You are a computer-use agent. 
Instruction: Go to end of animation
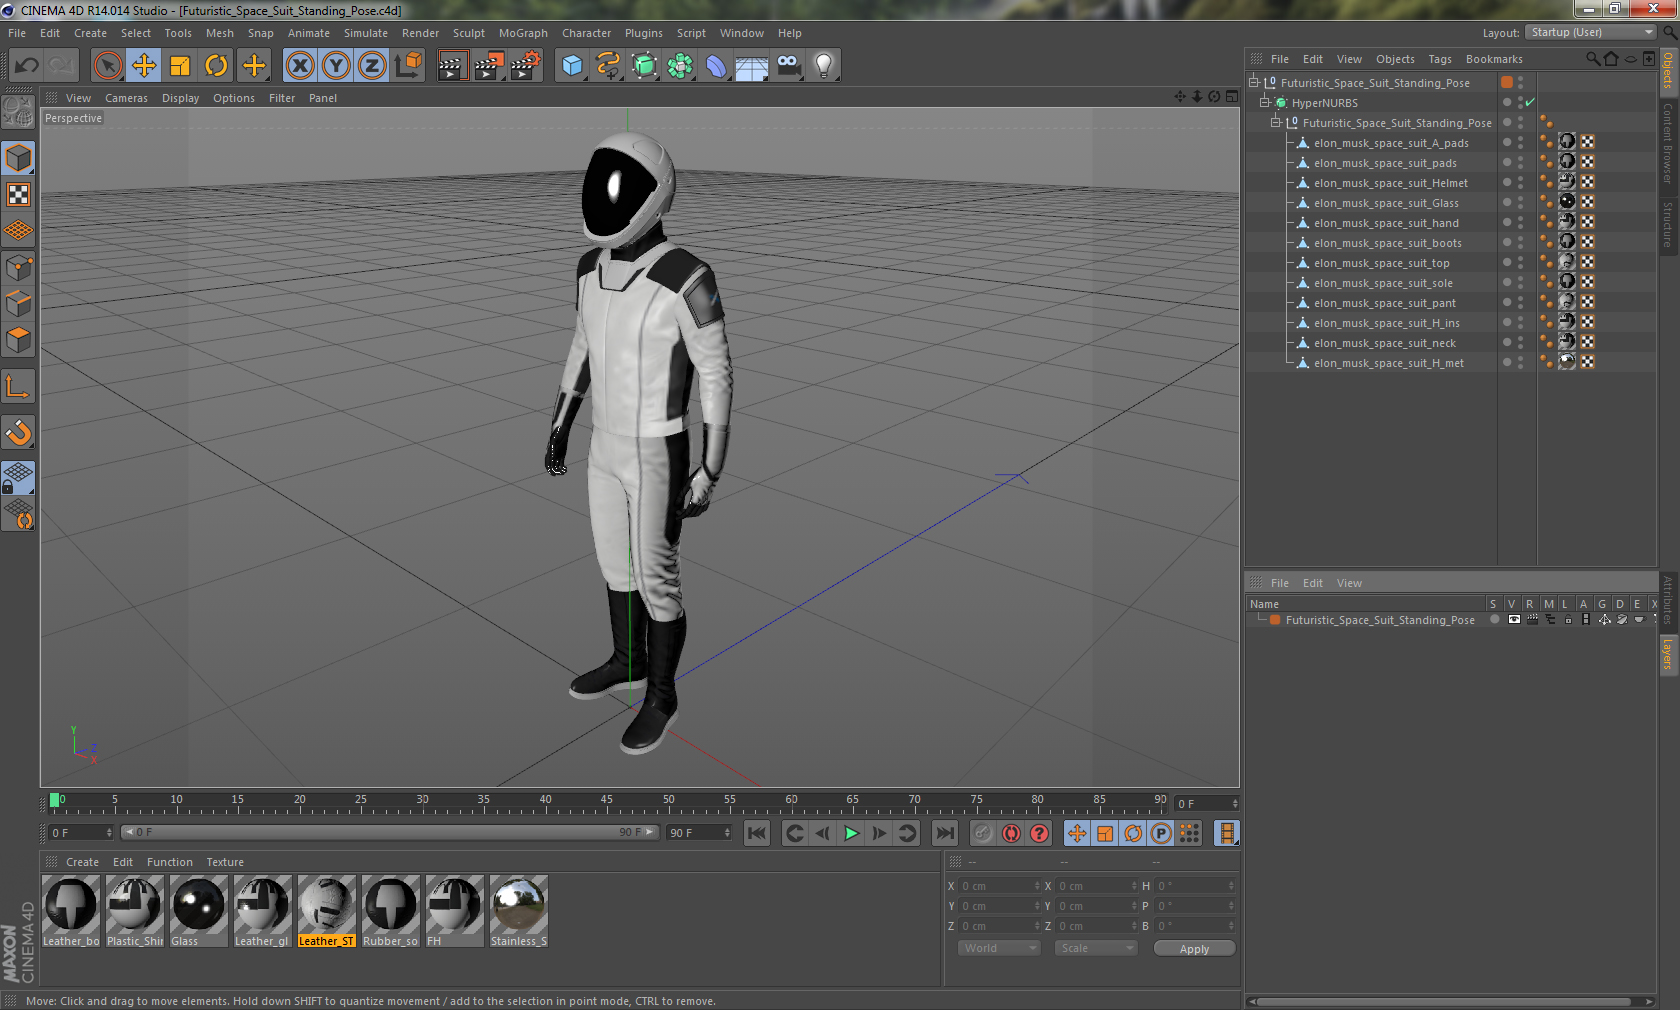click(x=944, y=833)
